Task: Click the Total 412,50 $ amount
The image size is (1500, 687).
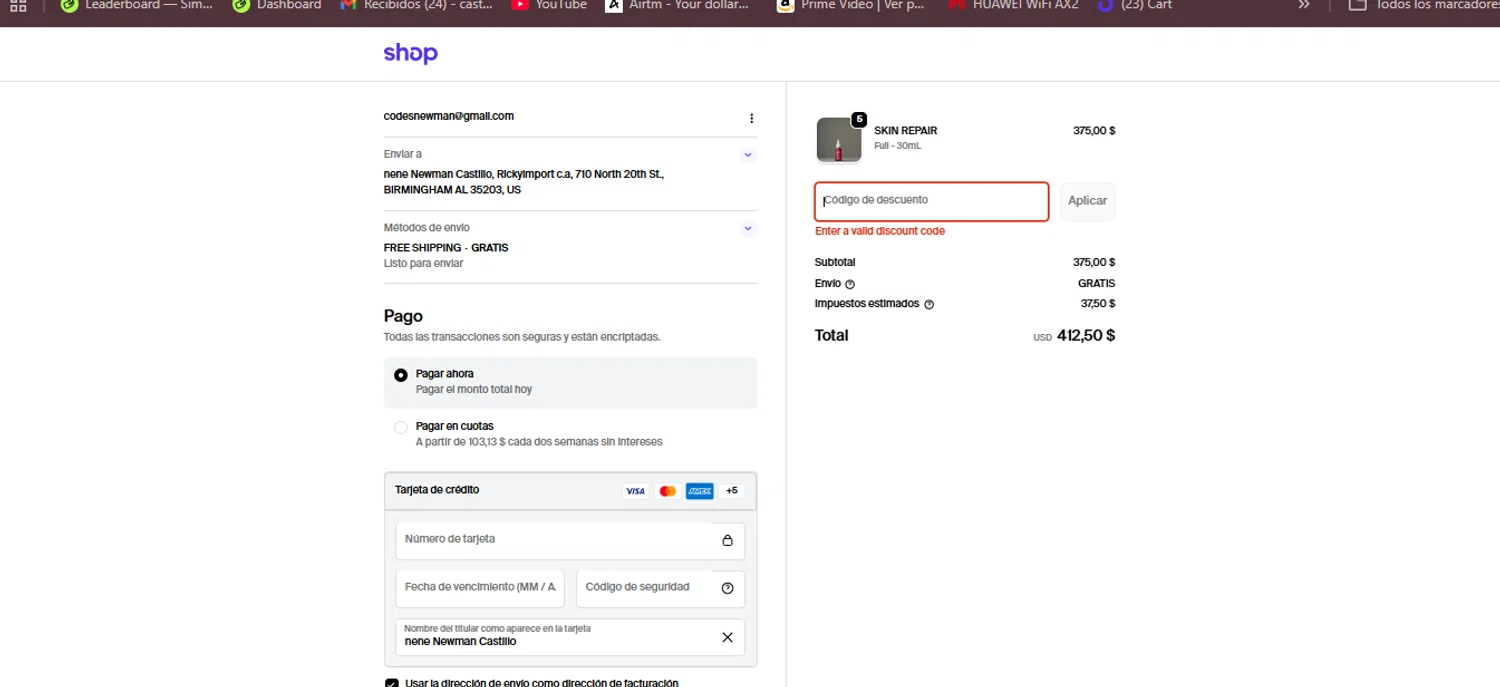Action: (1086, 336)
